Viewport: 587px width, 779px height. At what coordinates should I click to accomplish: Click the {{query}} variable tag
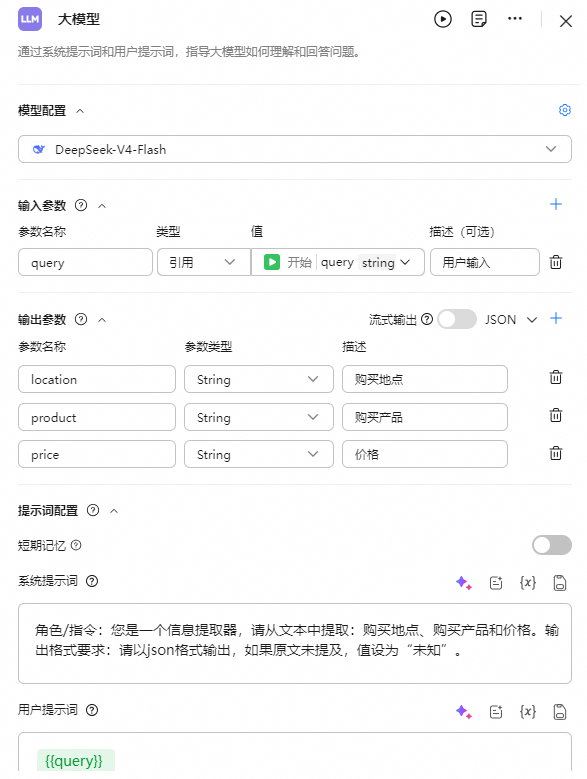pos(75,761)
